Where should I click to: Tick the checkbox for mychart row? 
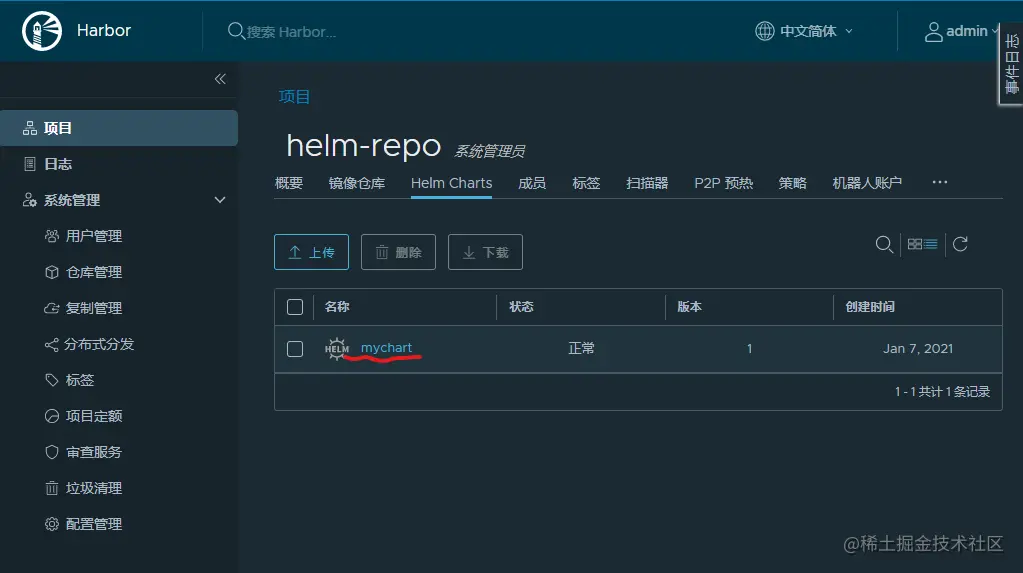[295, 348]
